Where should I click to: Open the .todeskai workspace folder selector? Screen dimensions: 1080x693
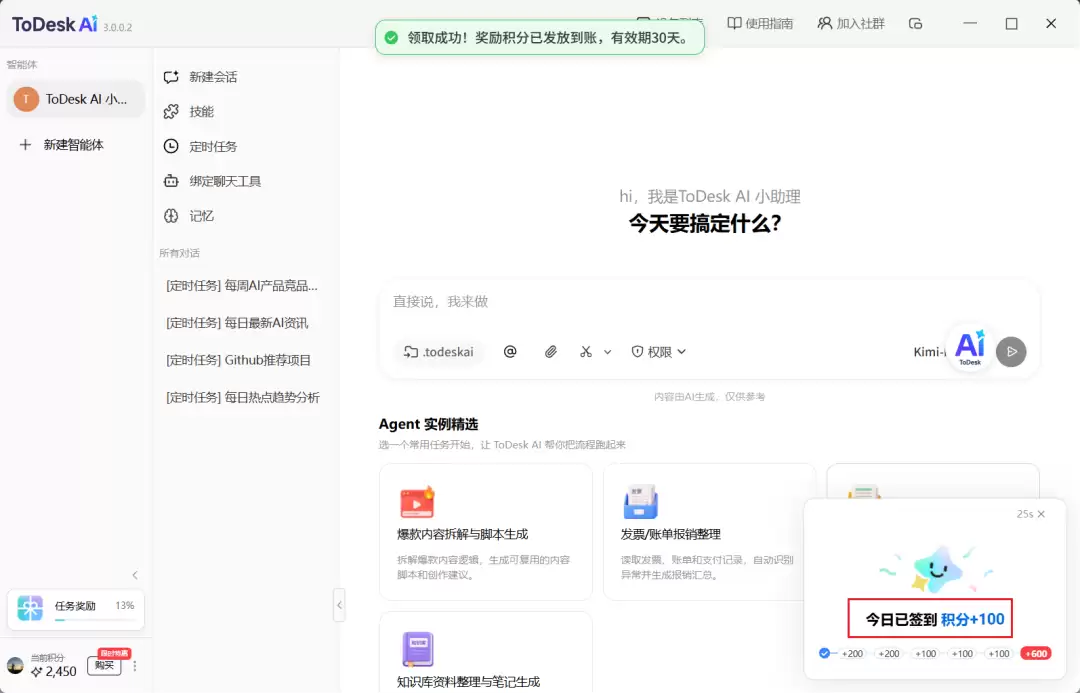point(439,352)
